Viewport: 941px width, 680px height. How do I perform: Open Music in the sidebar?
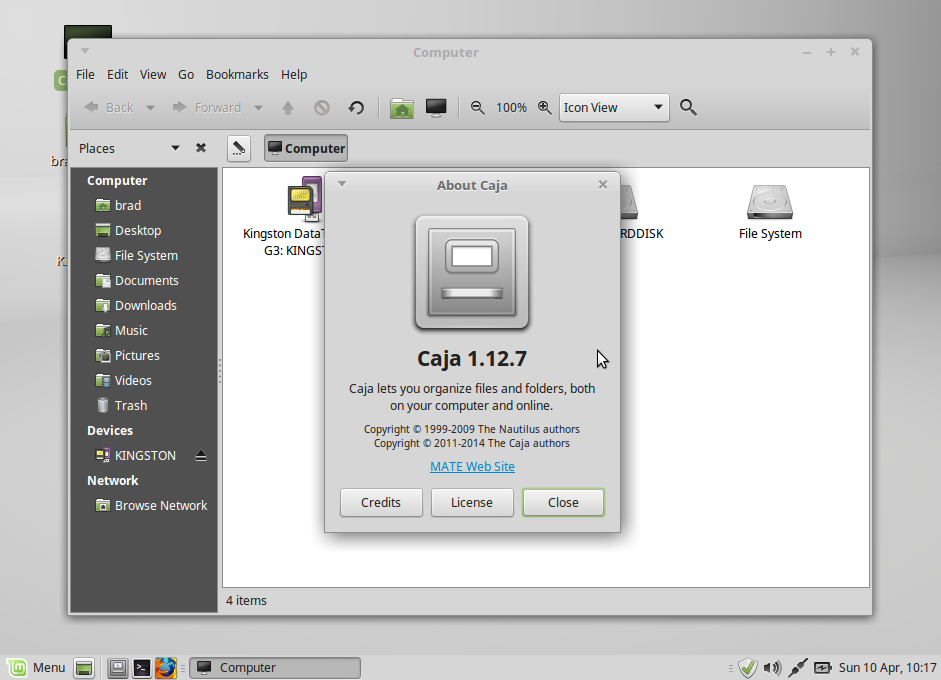144,331
